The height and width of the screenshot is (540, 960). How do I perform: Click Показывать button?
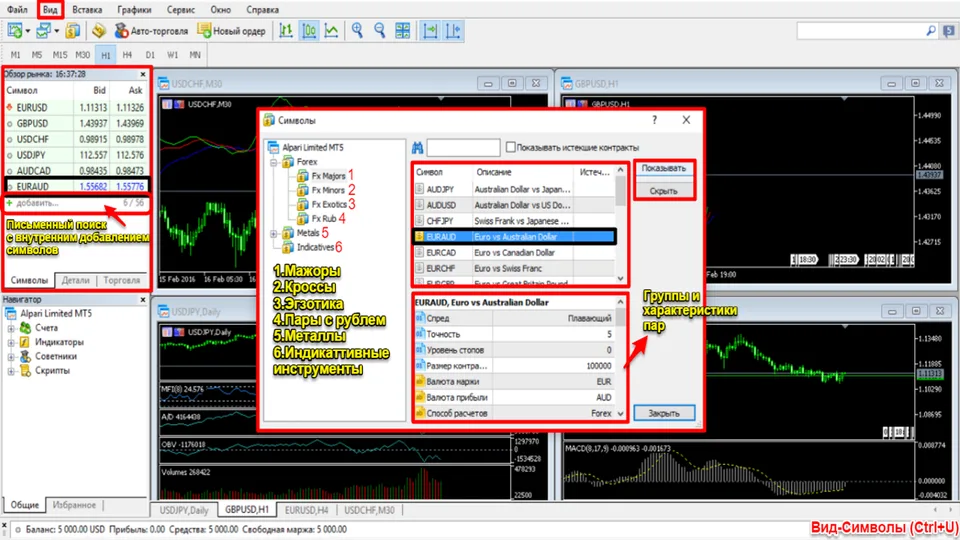[664, 168]
